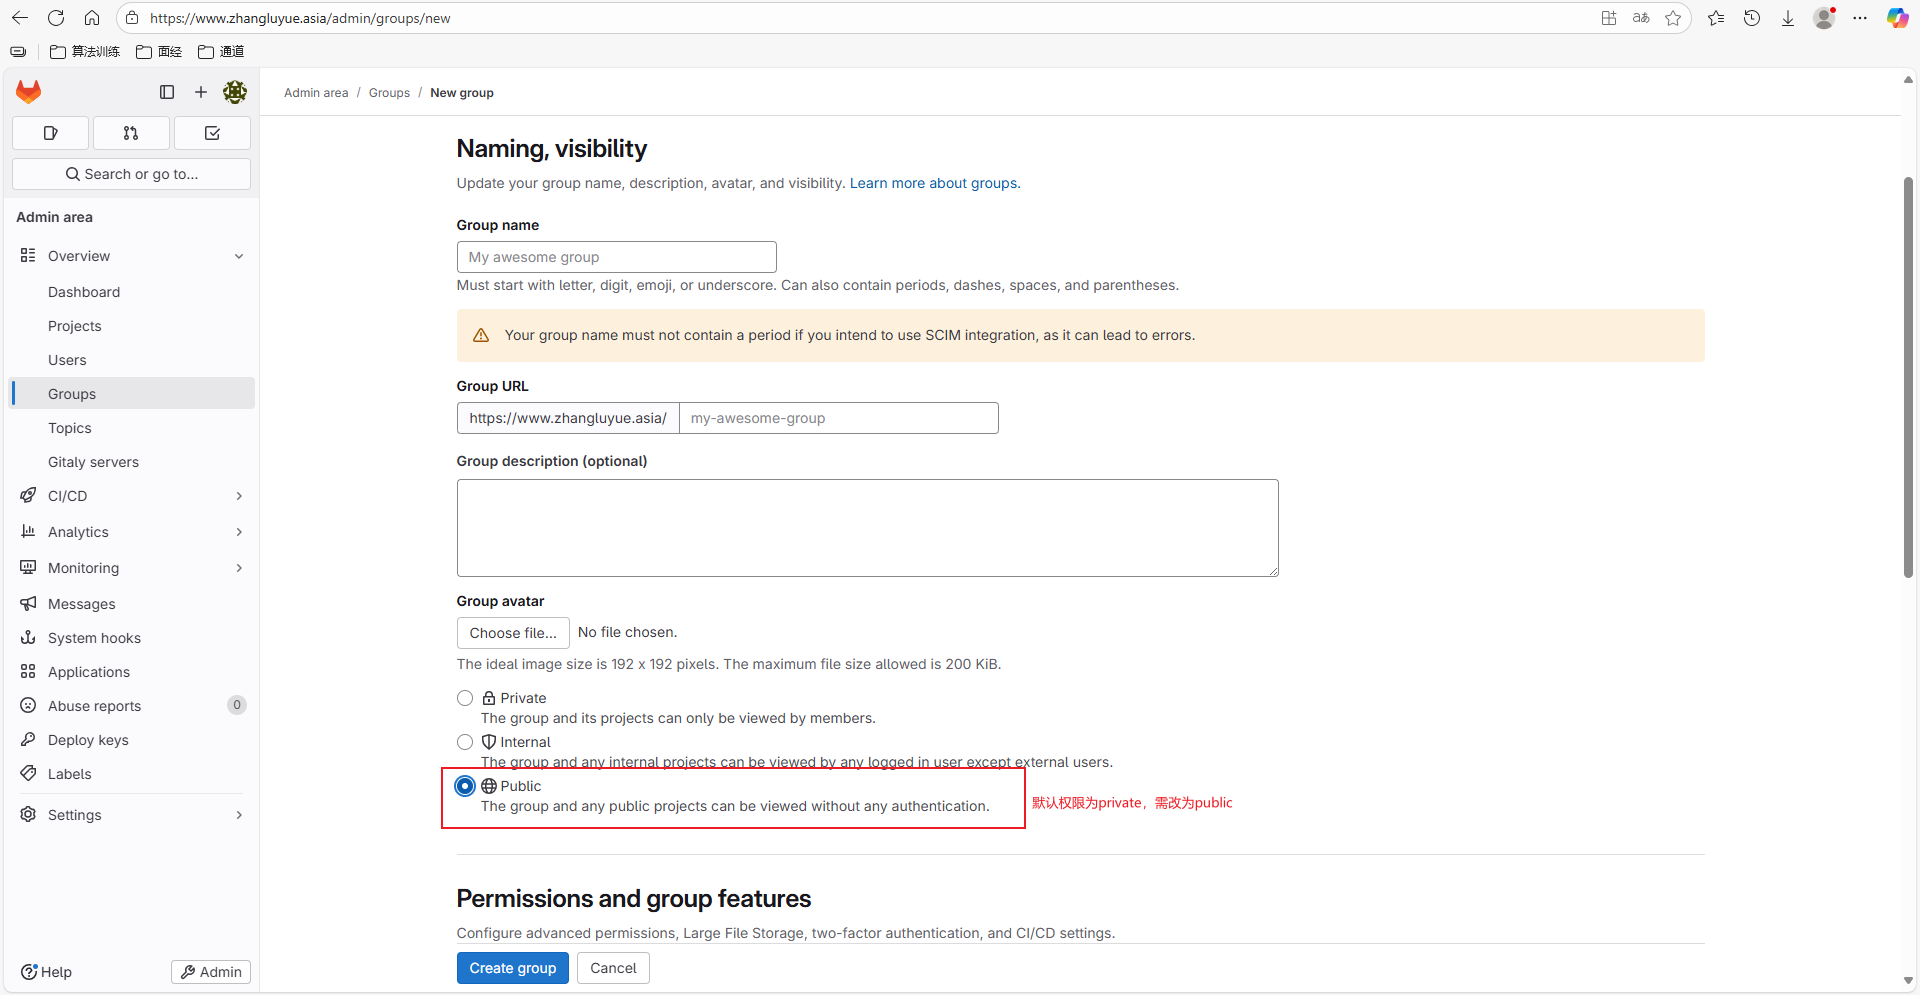Open browser downloads icon
Viewport: 1920px width, 995px height.
[x=1788, y=18]
